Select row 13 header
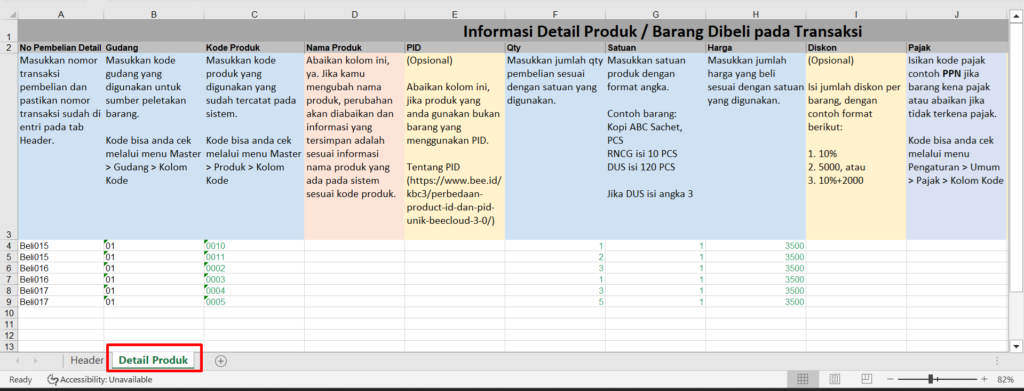This screenshot has height=391, width=1024. click(8, 346)
